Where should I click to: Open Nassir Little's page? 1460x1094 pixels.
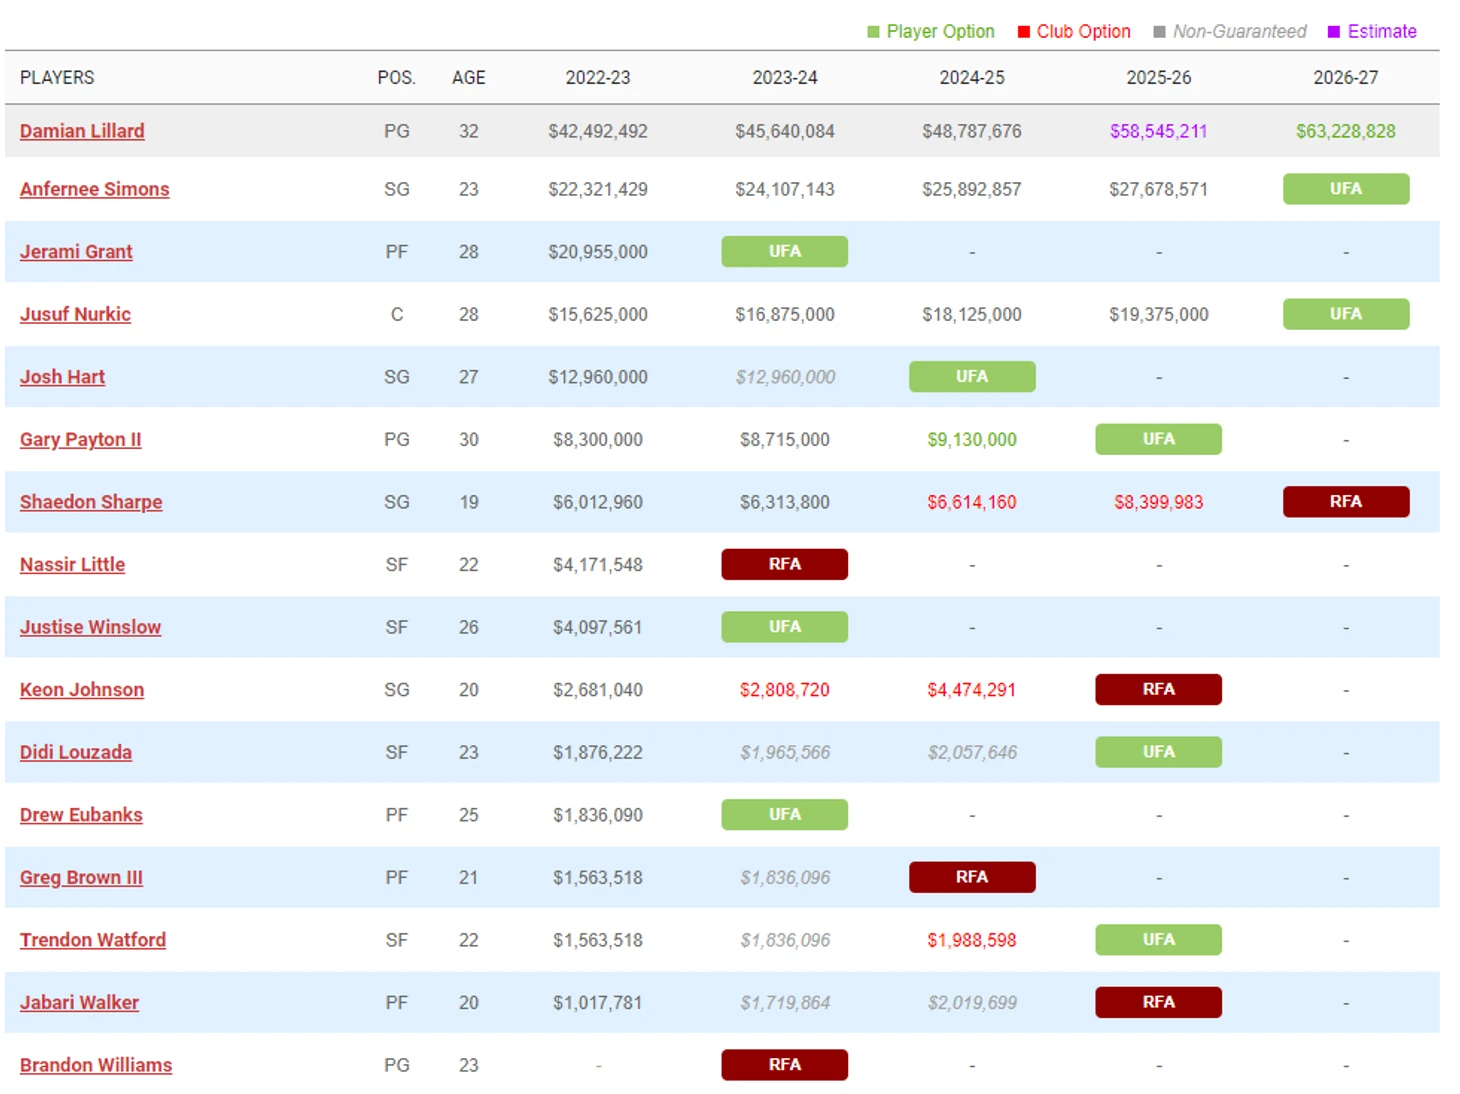(x=72, y=564)
